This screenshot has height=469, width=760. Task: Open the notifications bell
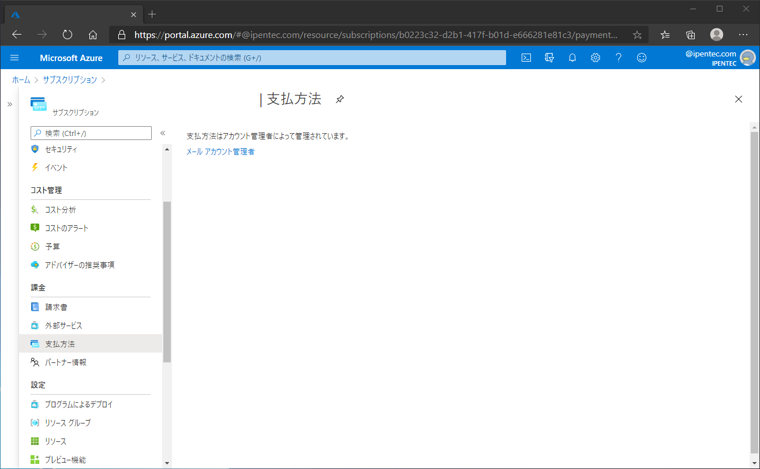pos(572,58)
